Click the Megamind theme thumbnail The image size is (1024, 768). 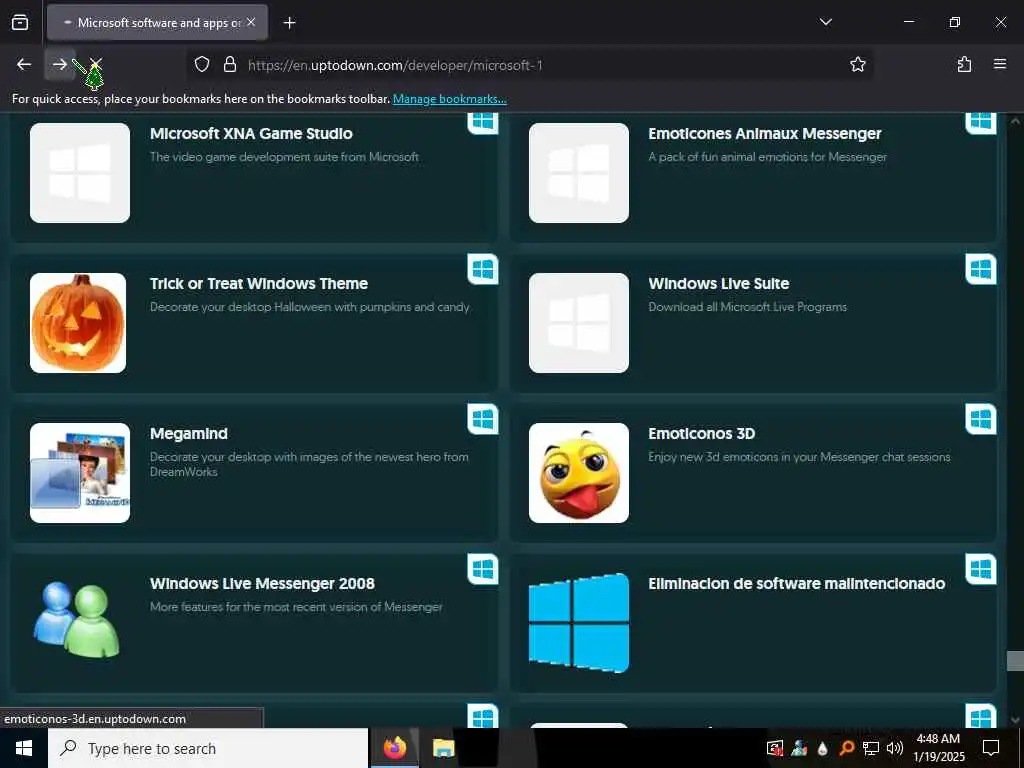80,473
